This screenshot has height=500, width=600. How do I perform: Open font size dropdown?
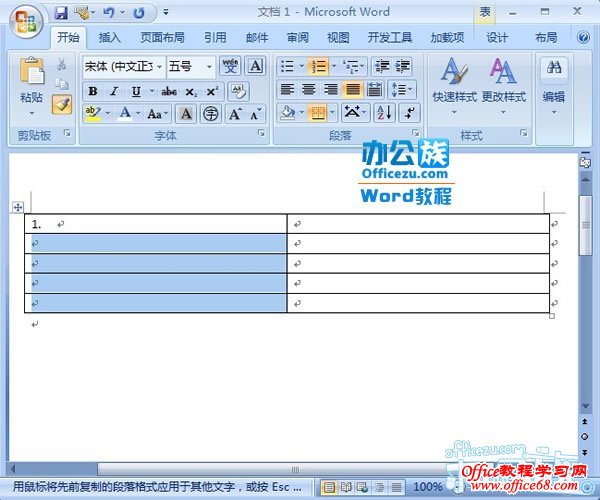coord(209,67)
